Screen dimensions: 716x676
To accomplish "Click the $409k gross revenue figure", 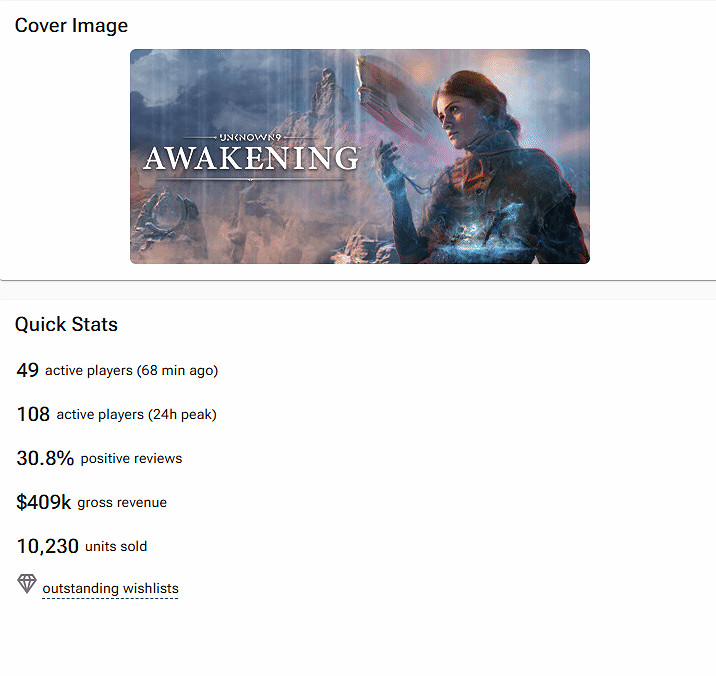I will click(x=43, y=502).
